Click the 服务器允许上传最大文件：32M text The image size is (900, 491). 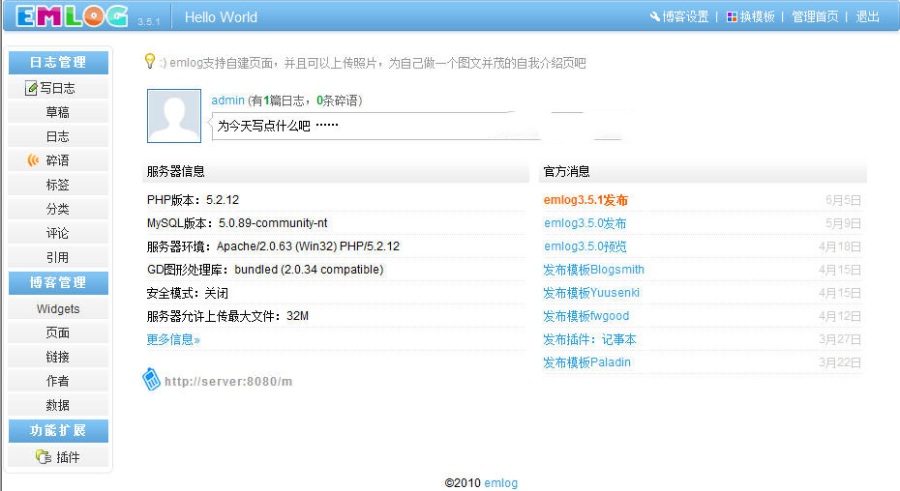[227, 316]
